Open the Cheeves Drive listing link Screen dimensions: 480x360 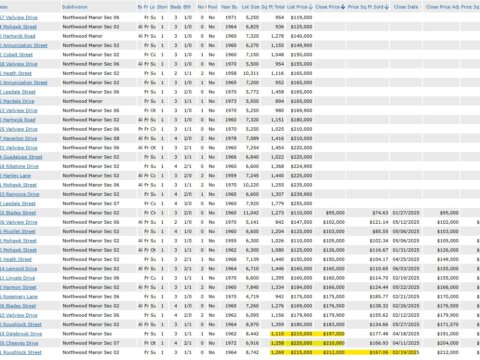point(19,343)
